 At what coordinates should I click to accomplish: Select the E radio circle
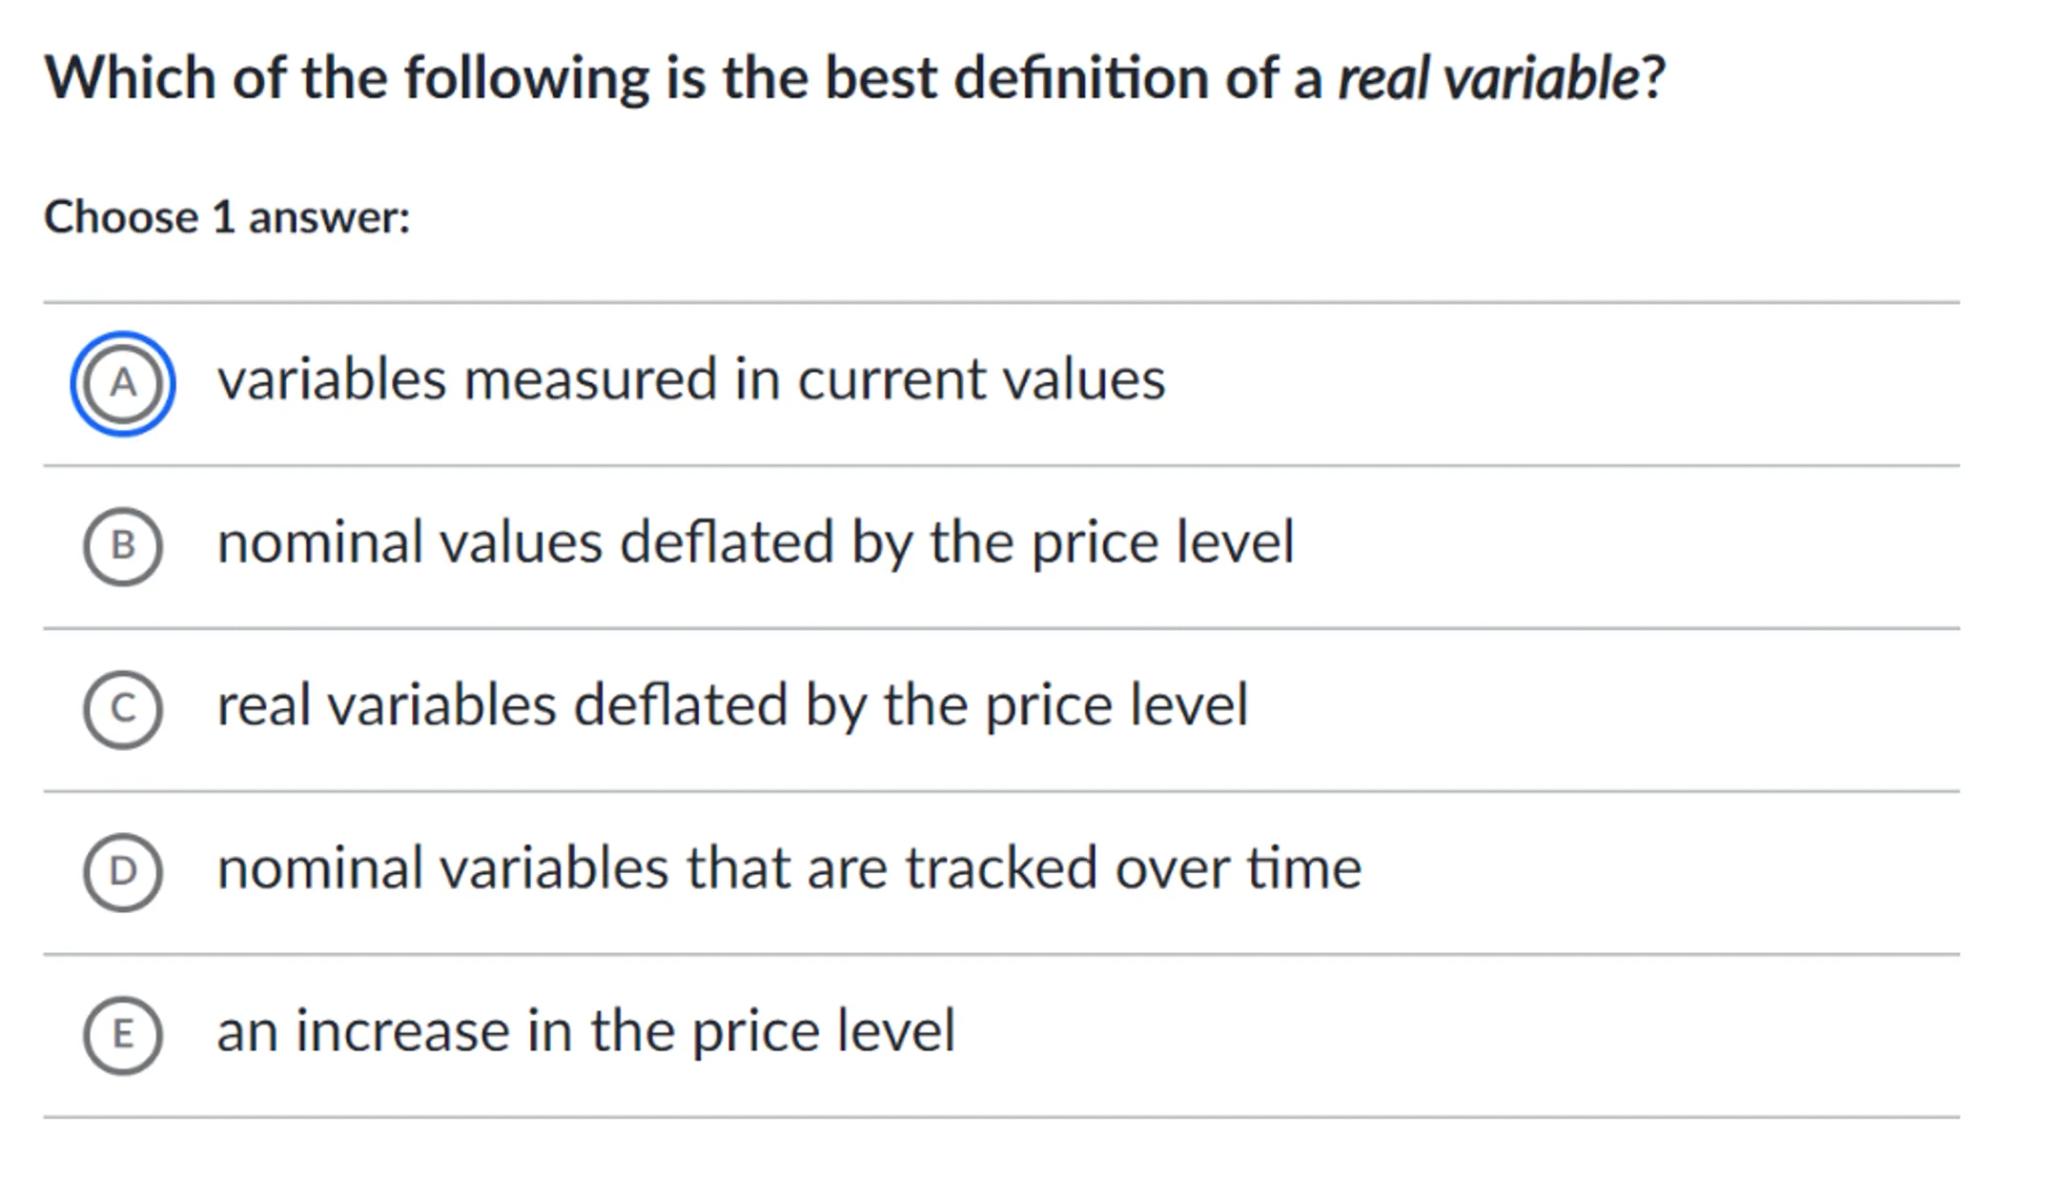pos(122,1035)
